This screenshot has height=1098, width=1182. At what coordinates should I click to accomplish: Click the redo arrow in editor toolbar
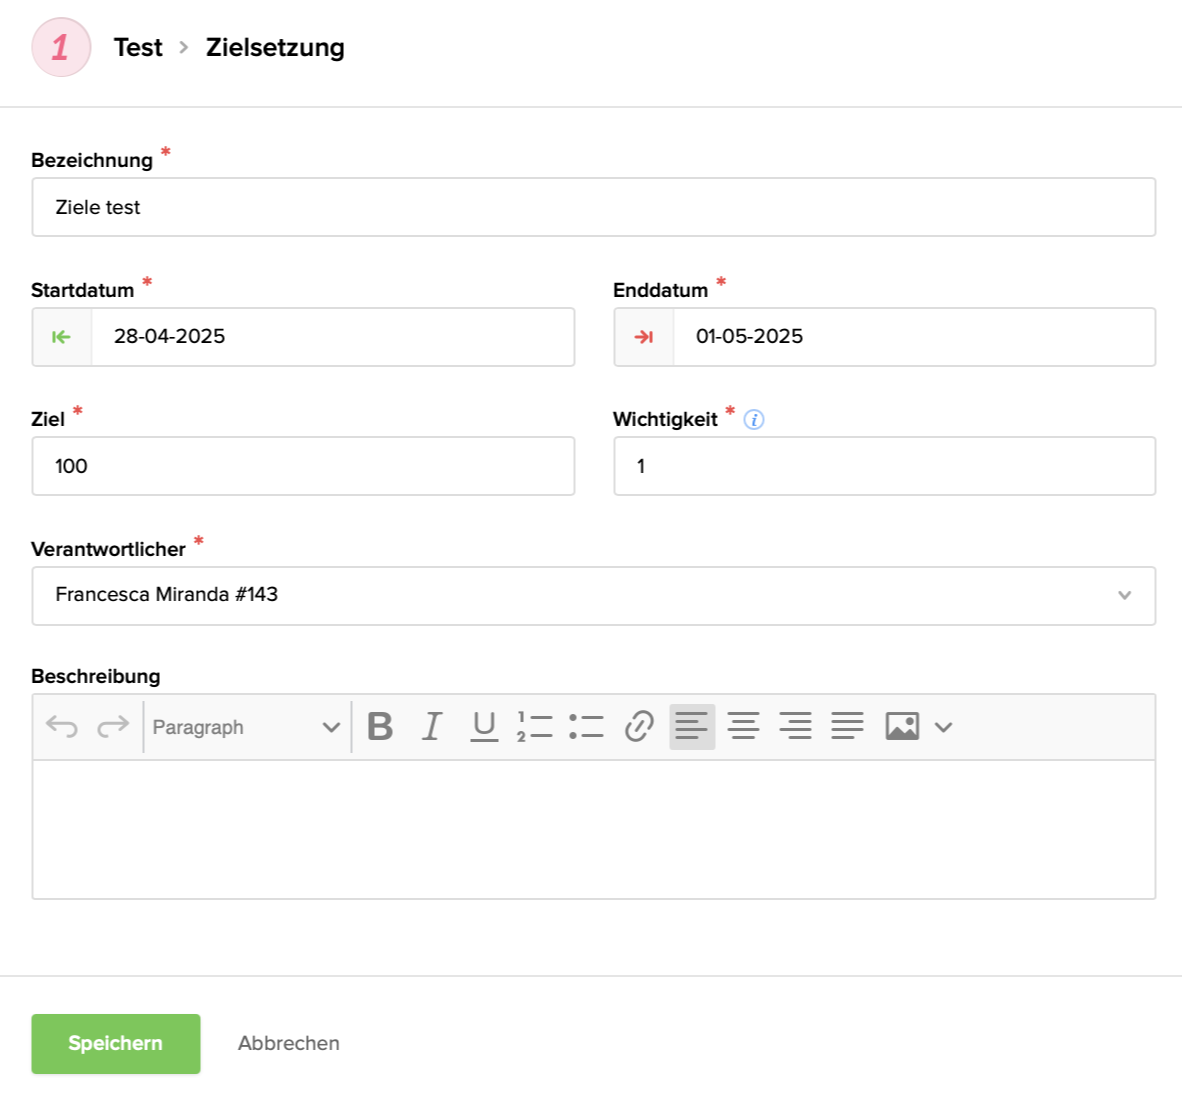pyautogui.click(x=113, y=727)
